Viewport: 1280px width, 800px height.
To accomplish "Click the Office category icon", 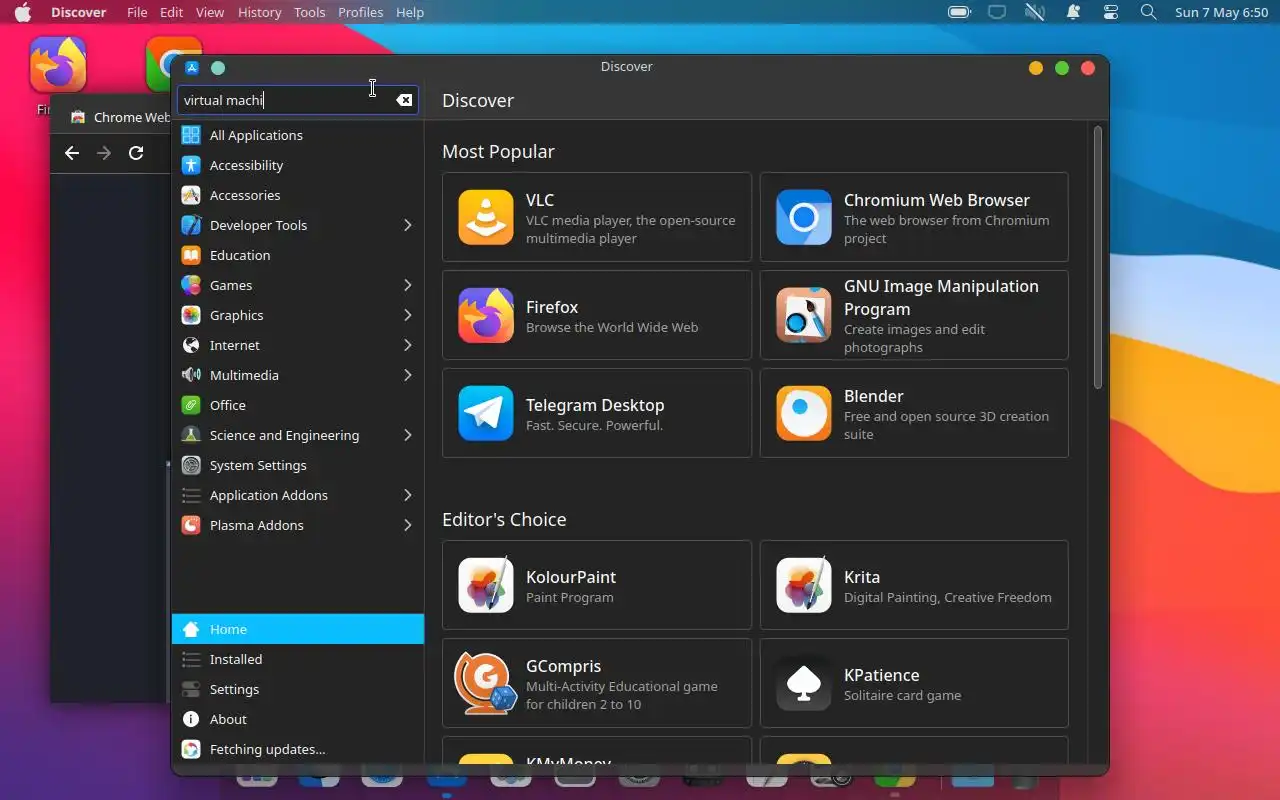I will coord(191,405).
